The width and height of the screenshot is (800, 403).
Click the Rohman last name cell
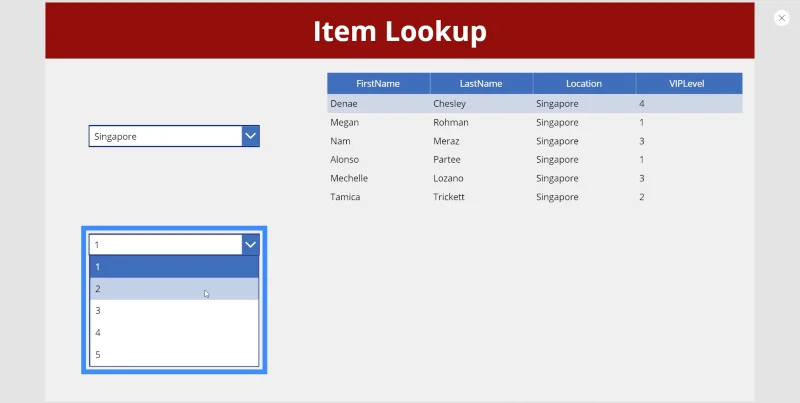[x=451, y=122]
